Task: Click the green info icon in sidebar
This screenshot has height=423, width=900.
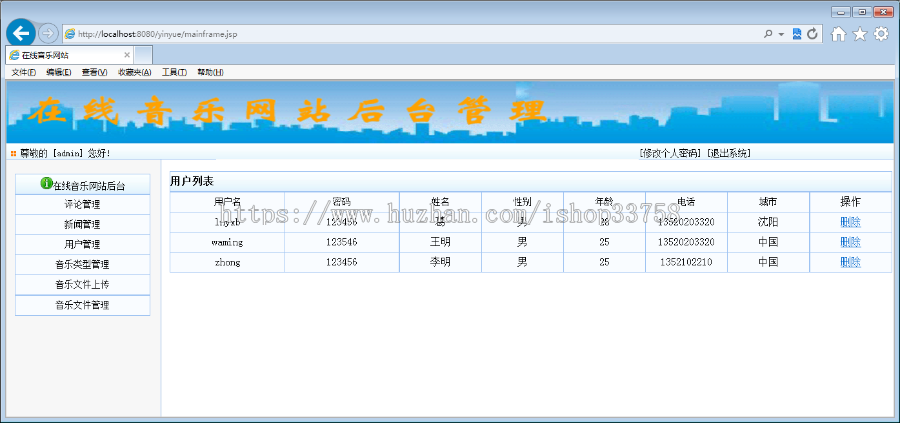Action: 46,184
